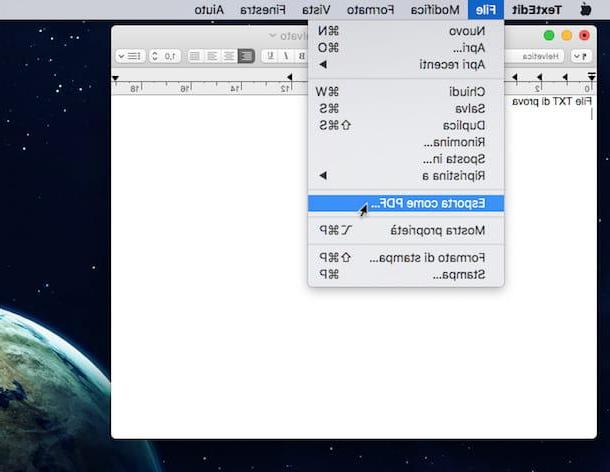Click the highlighted align-left button
Screen dimensions: 610x472
click(x=246, y=56)
